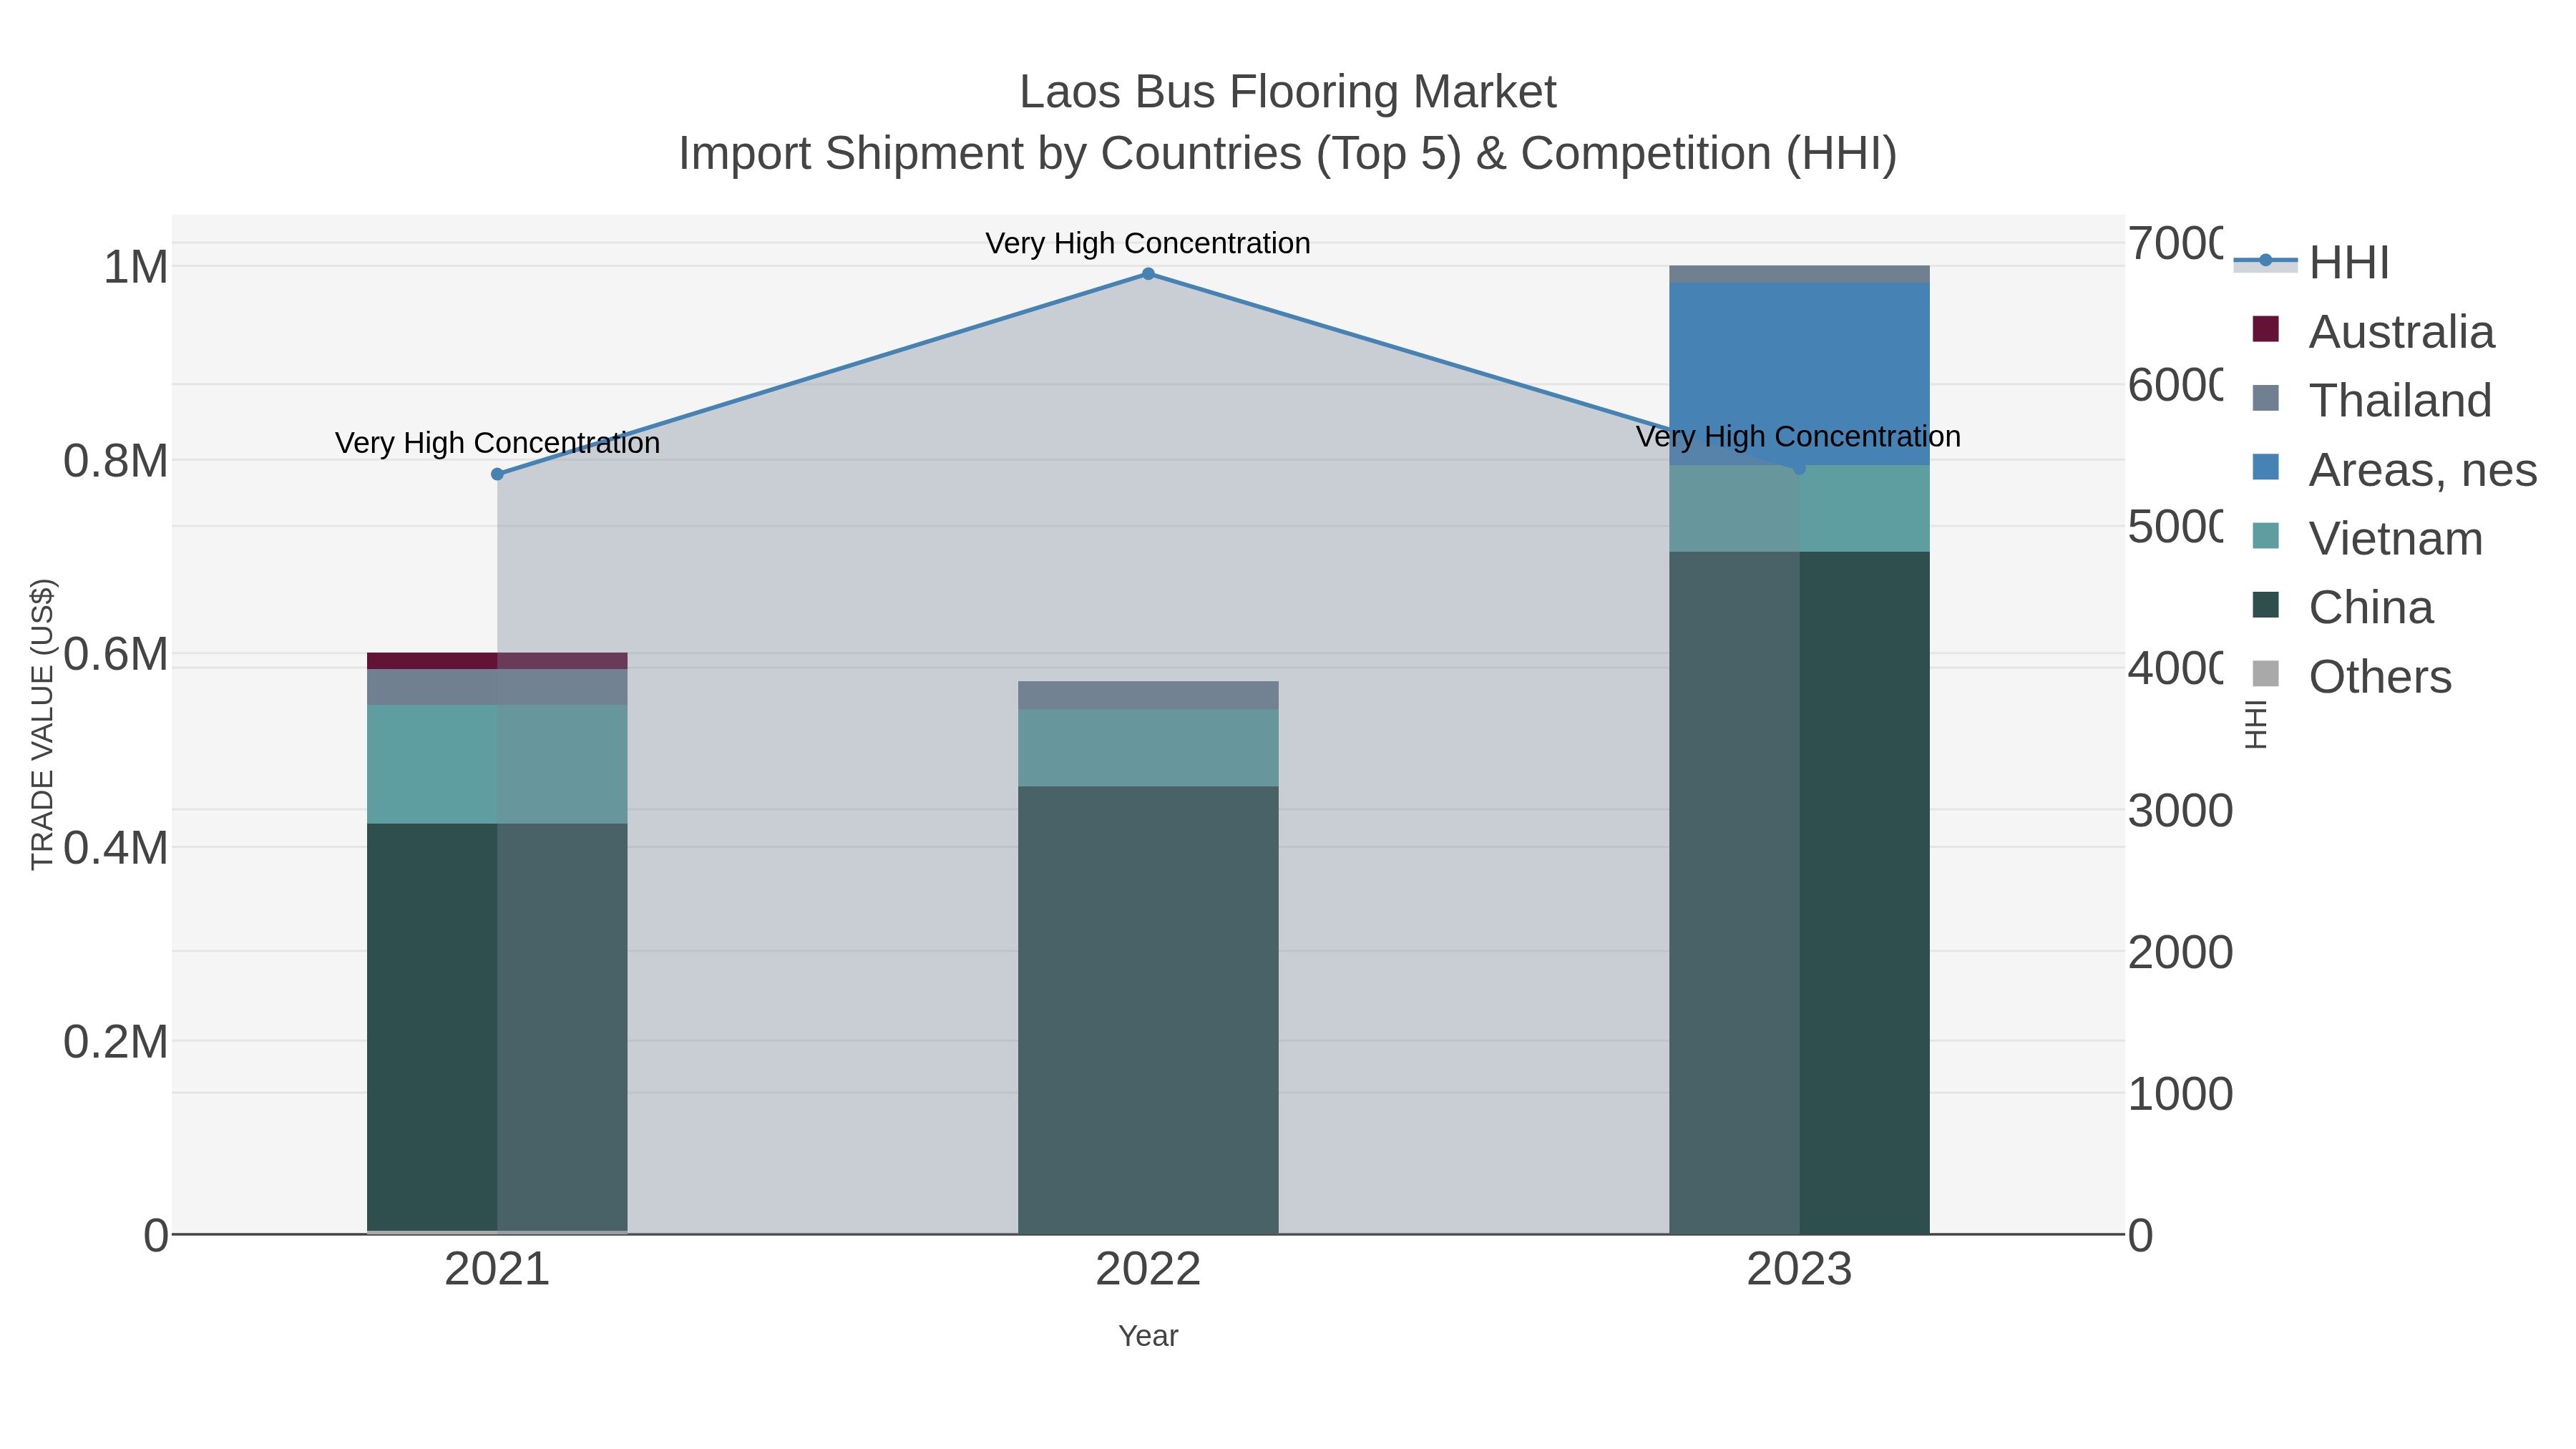The height and width of the screenshot is (1449, 2576).
Task: Click the Thailand bar segment for 2022
Action: [x=1148, y=695]
